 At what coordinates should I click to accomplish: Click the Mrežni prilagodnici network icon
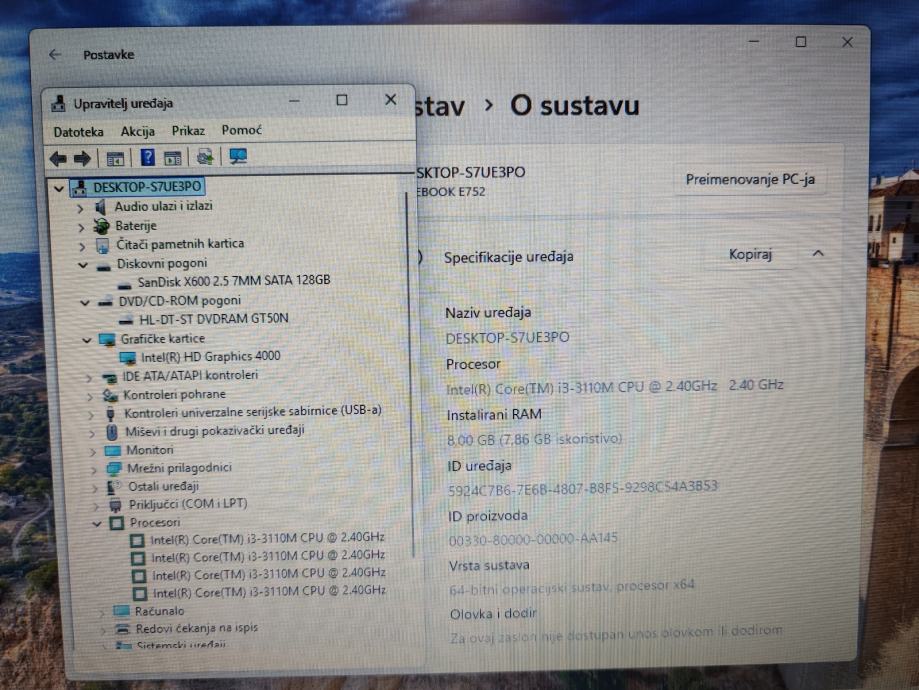114,468
